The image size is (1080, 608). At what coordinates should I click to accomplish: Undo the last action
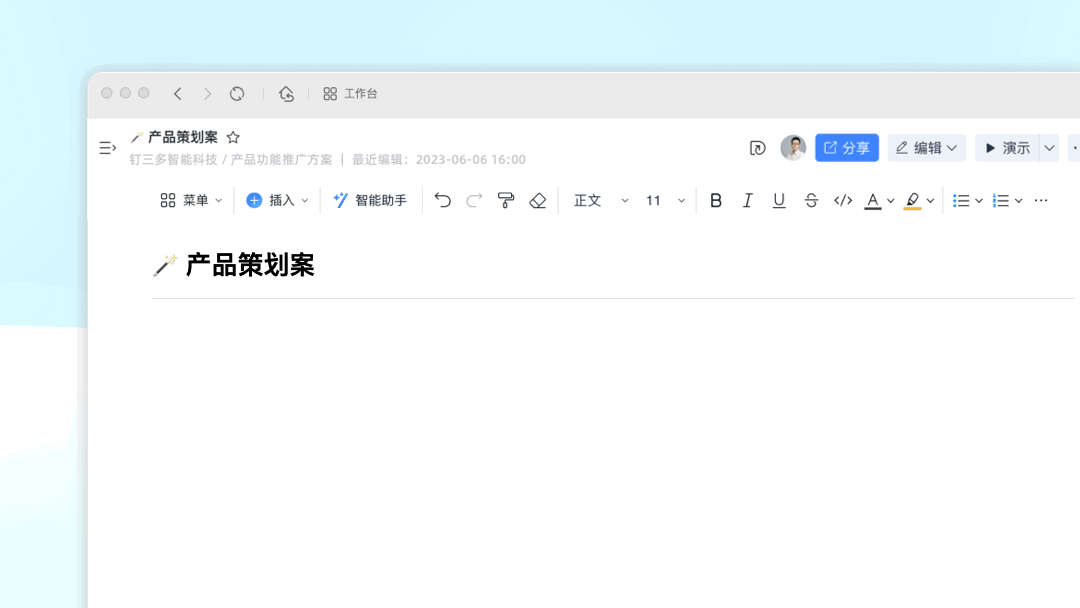[x=442, y=200]
